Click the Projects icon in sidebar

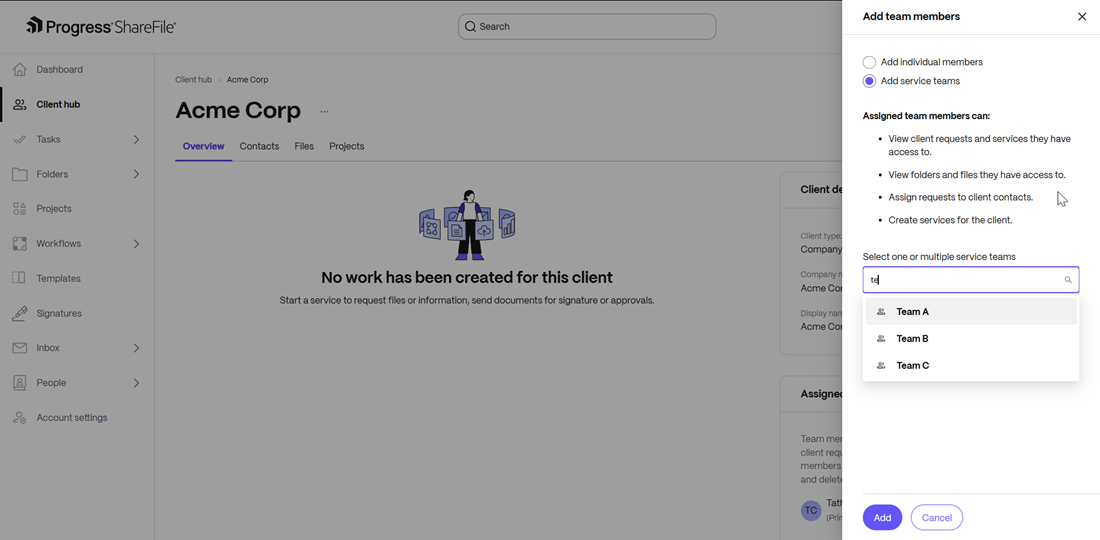tap(19, 209)
